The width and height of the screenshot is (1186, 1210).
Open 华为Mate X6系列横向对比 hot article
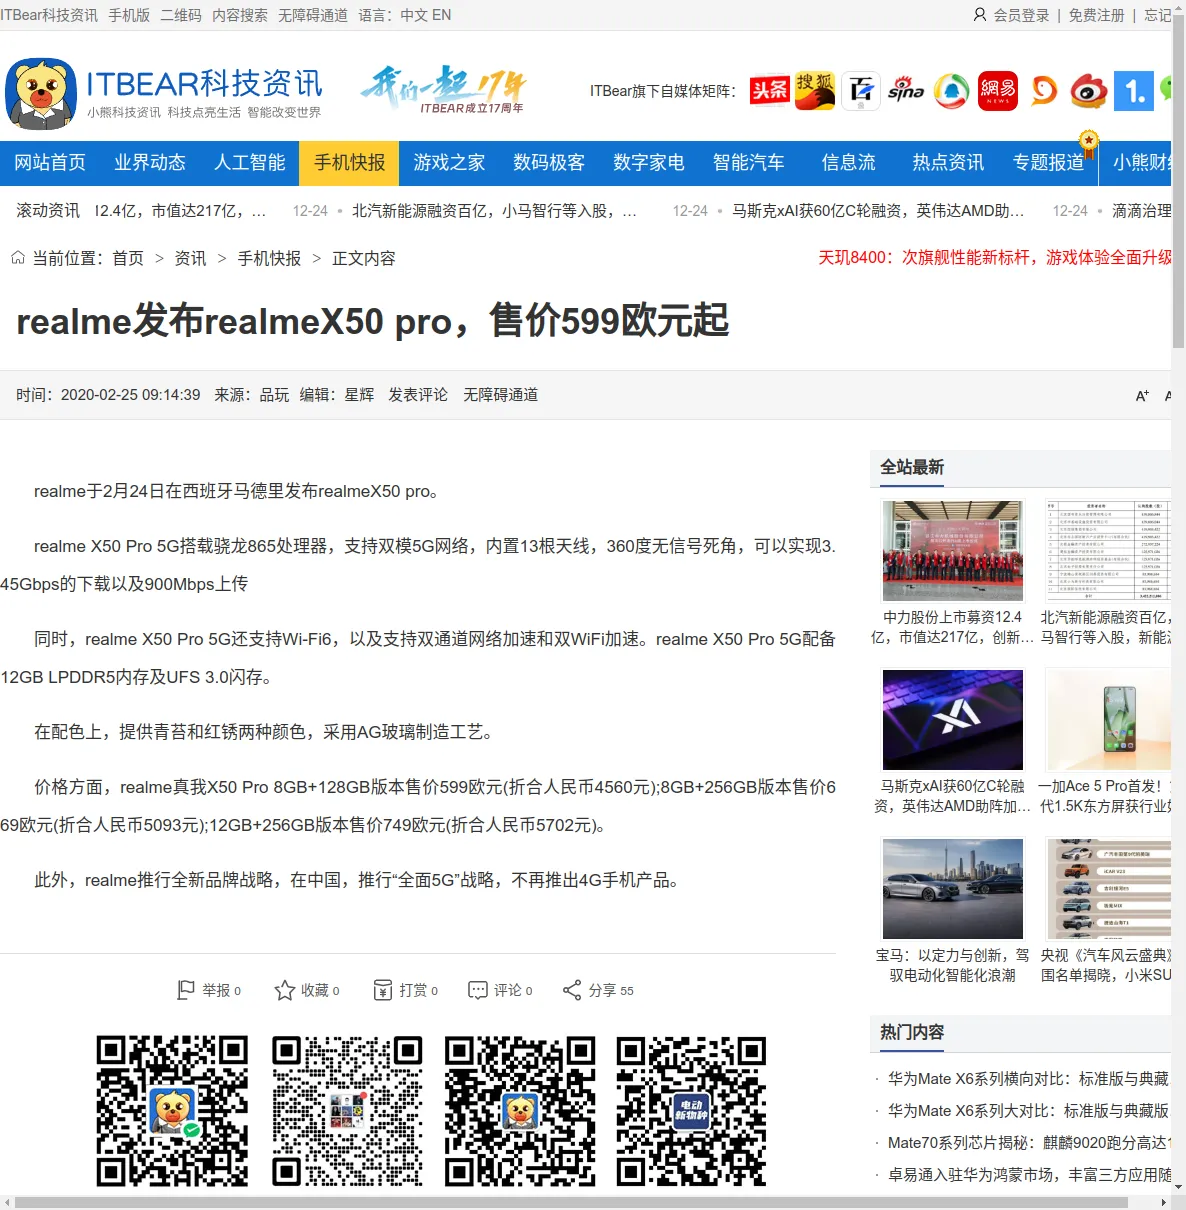tap(1029, 1079)
